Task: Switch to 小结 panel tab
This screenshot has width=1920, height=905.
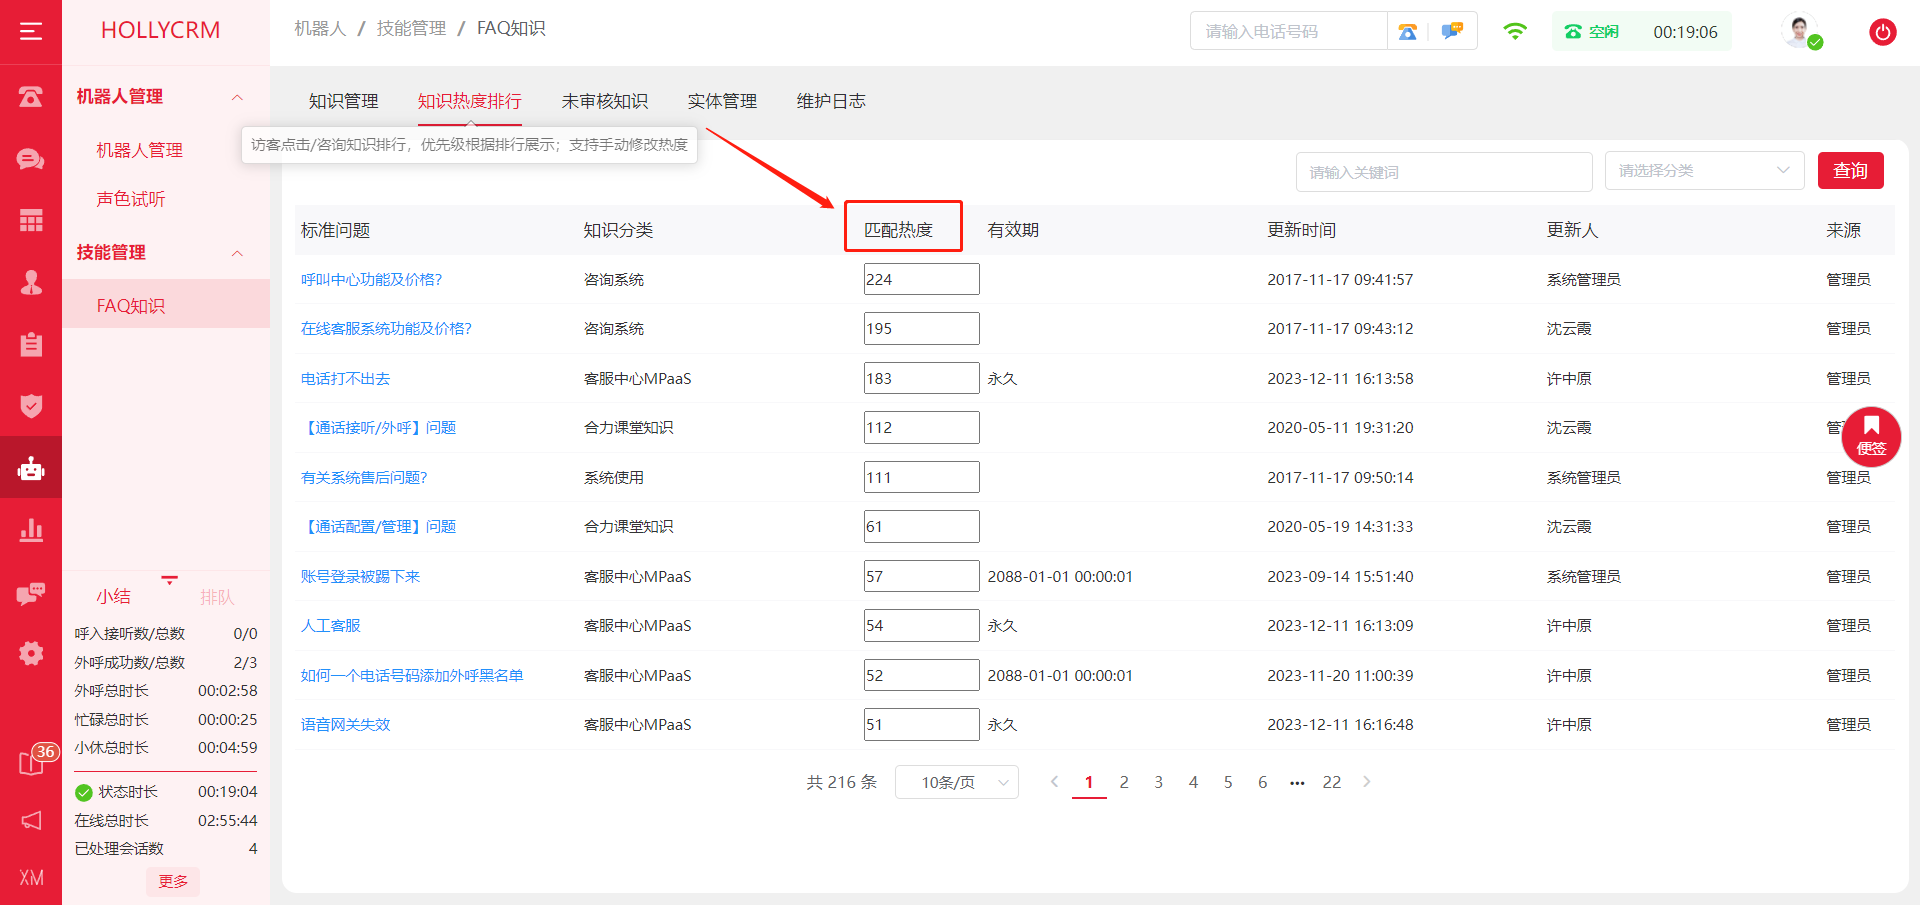Action: tap(113, 597)
